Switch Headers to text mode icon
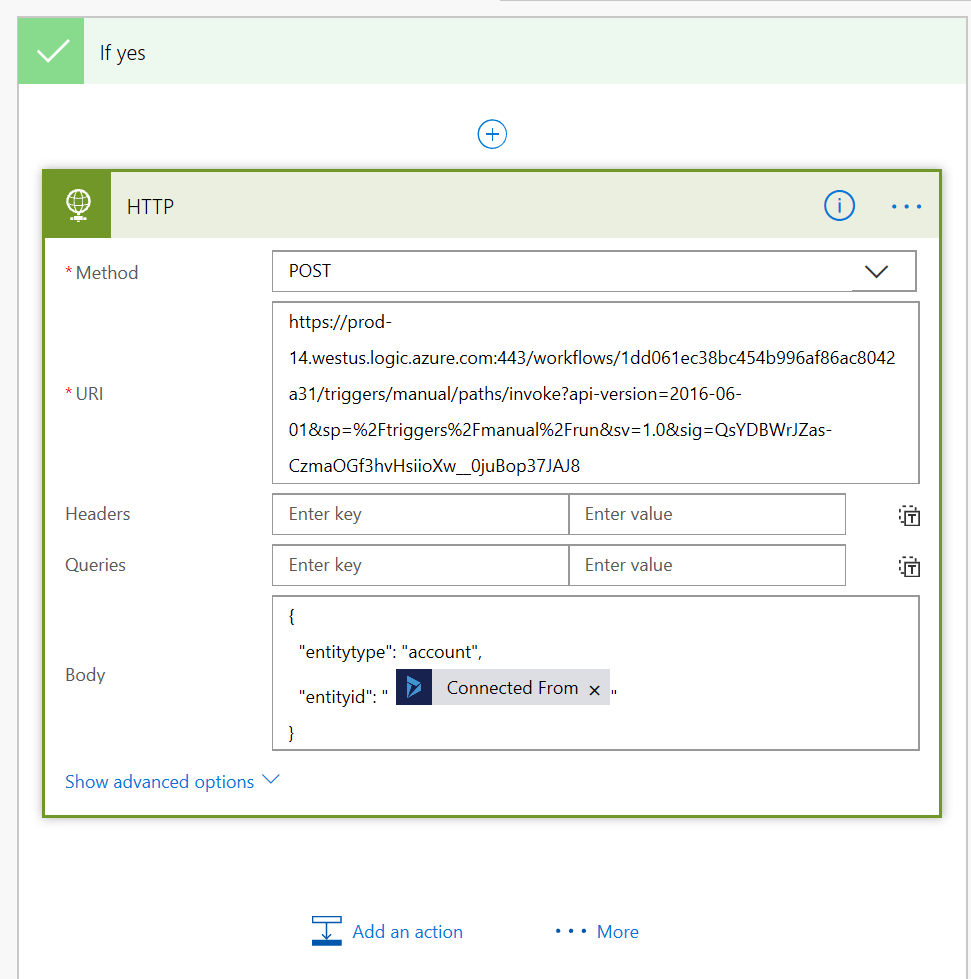This screenshot has height=979, width=971. coord(908,516)
